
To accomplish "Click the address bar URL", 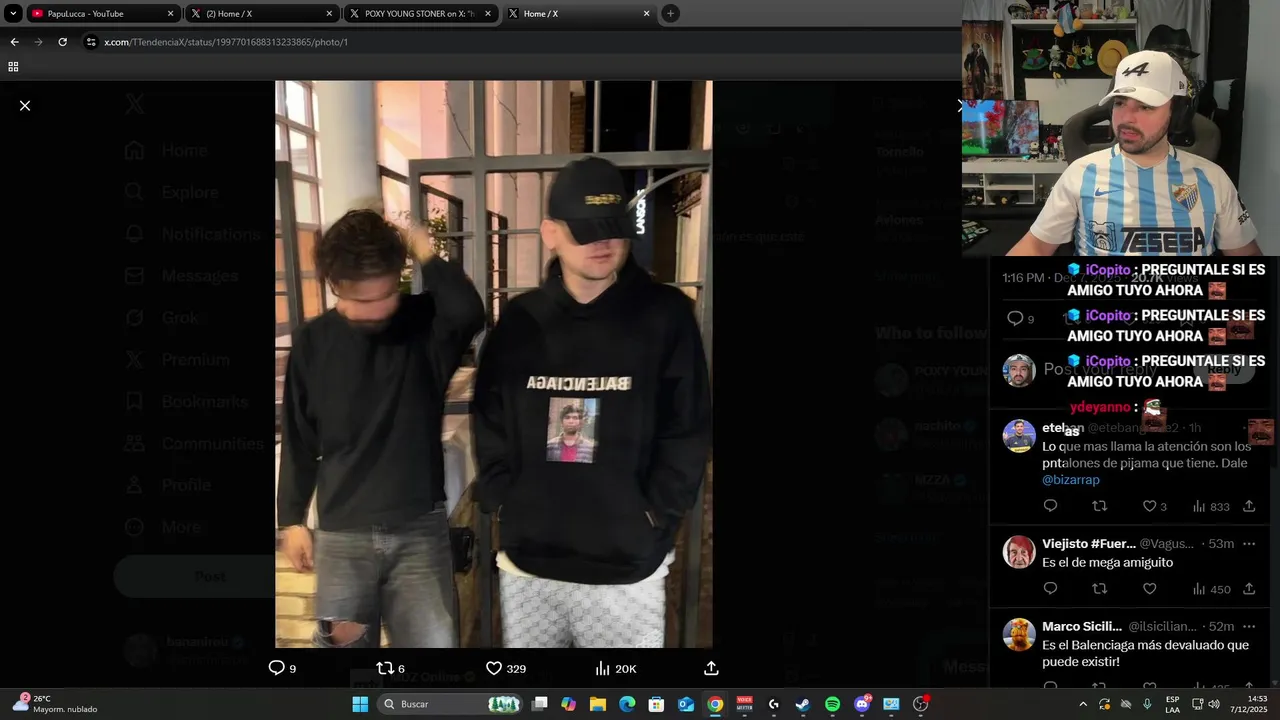I will 226,42.
